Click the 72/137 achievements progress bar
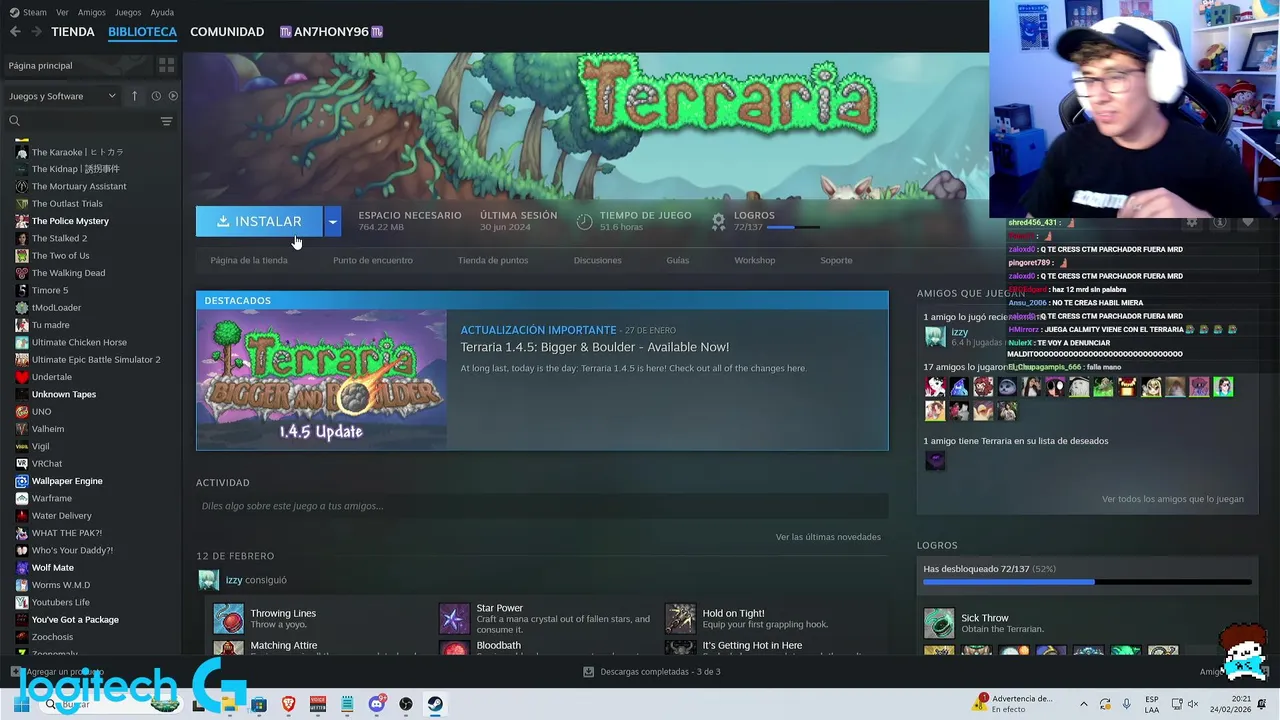The image size is (1280, 720). (x=1087, y=582)
